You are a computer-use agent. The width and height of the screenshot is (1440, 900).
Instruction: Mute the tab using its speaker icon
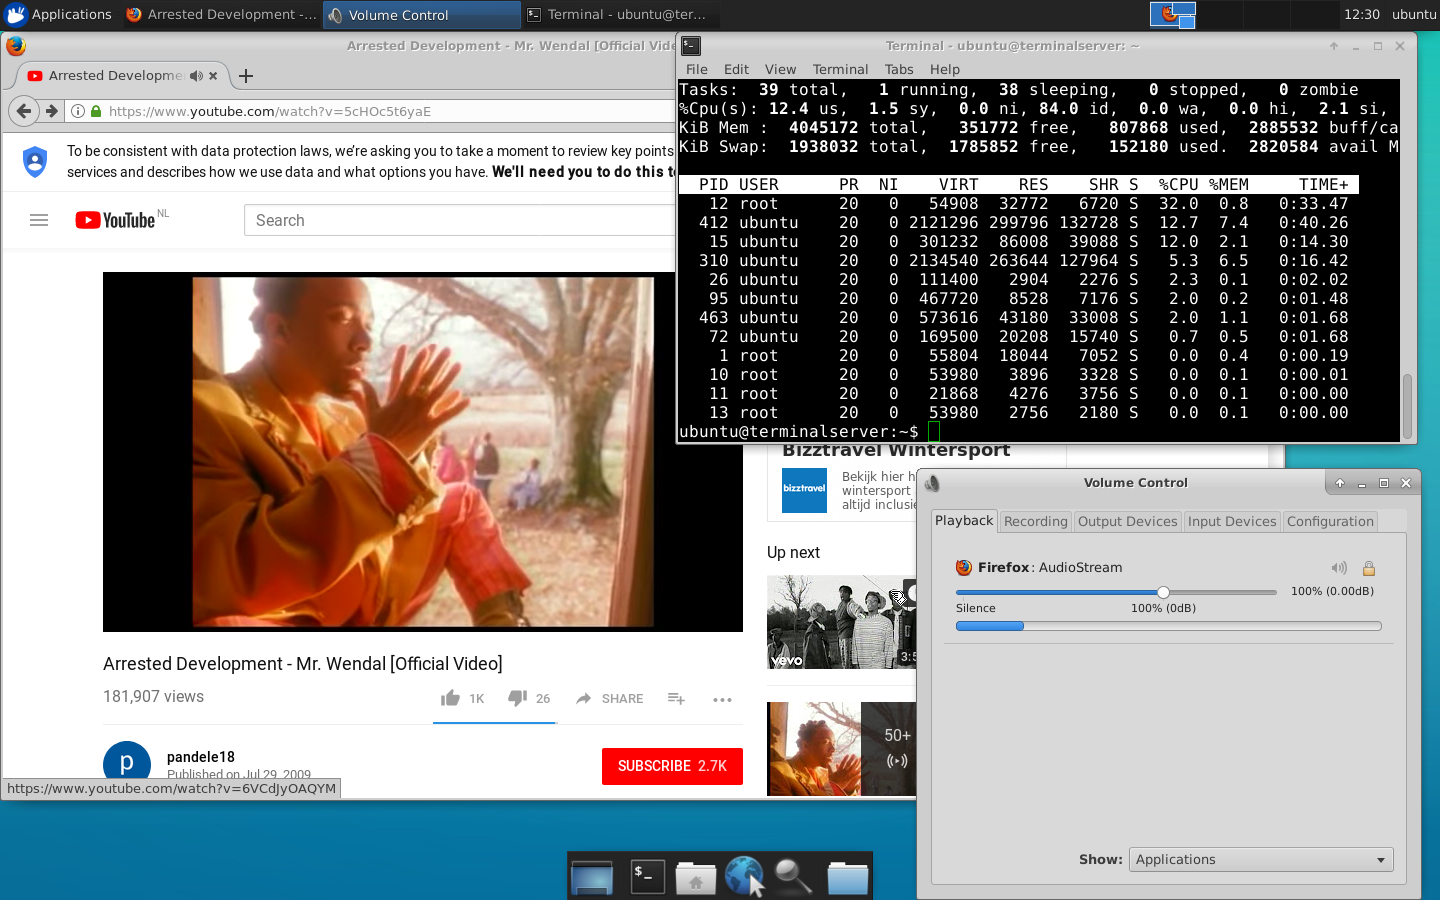(x=196, y=76)
